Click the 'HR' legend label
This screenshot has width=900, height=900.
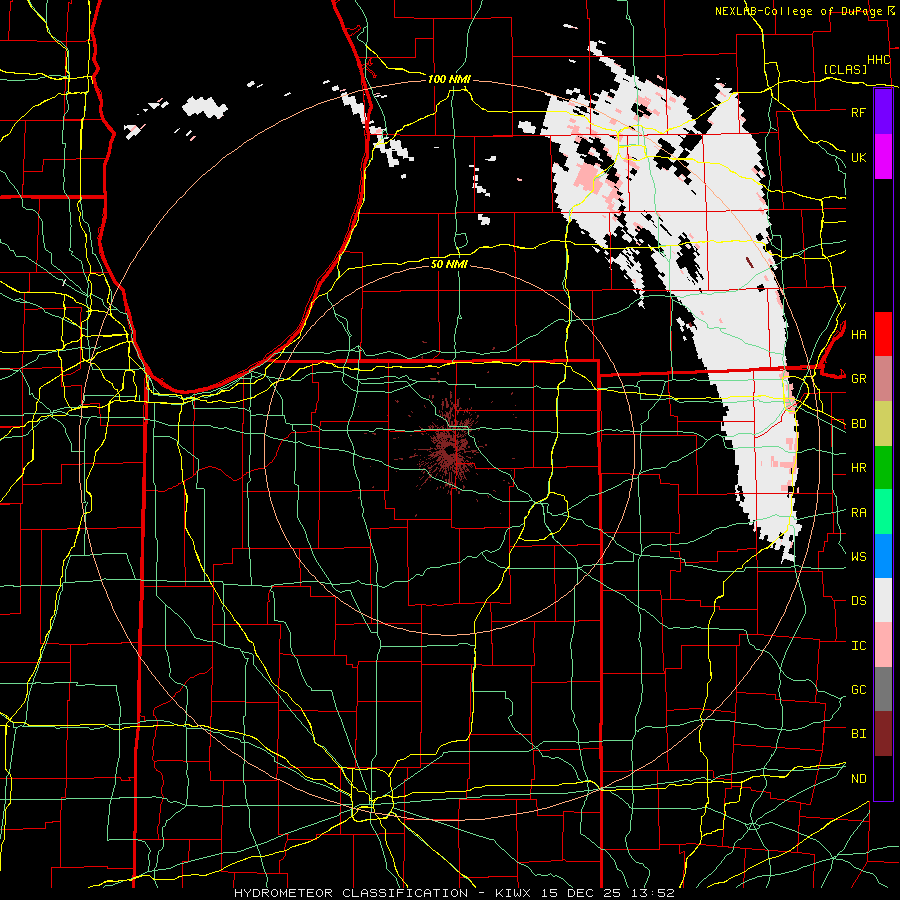pos(858,468)
